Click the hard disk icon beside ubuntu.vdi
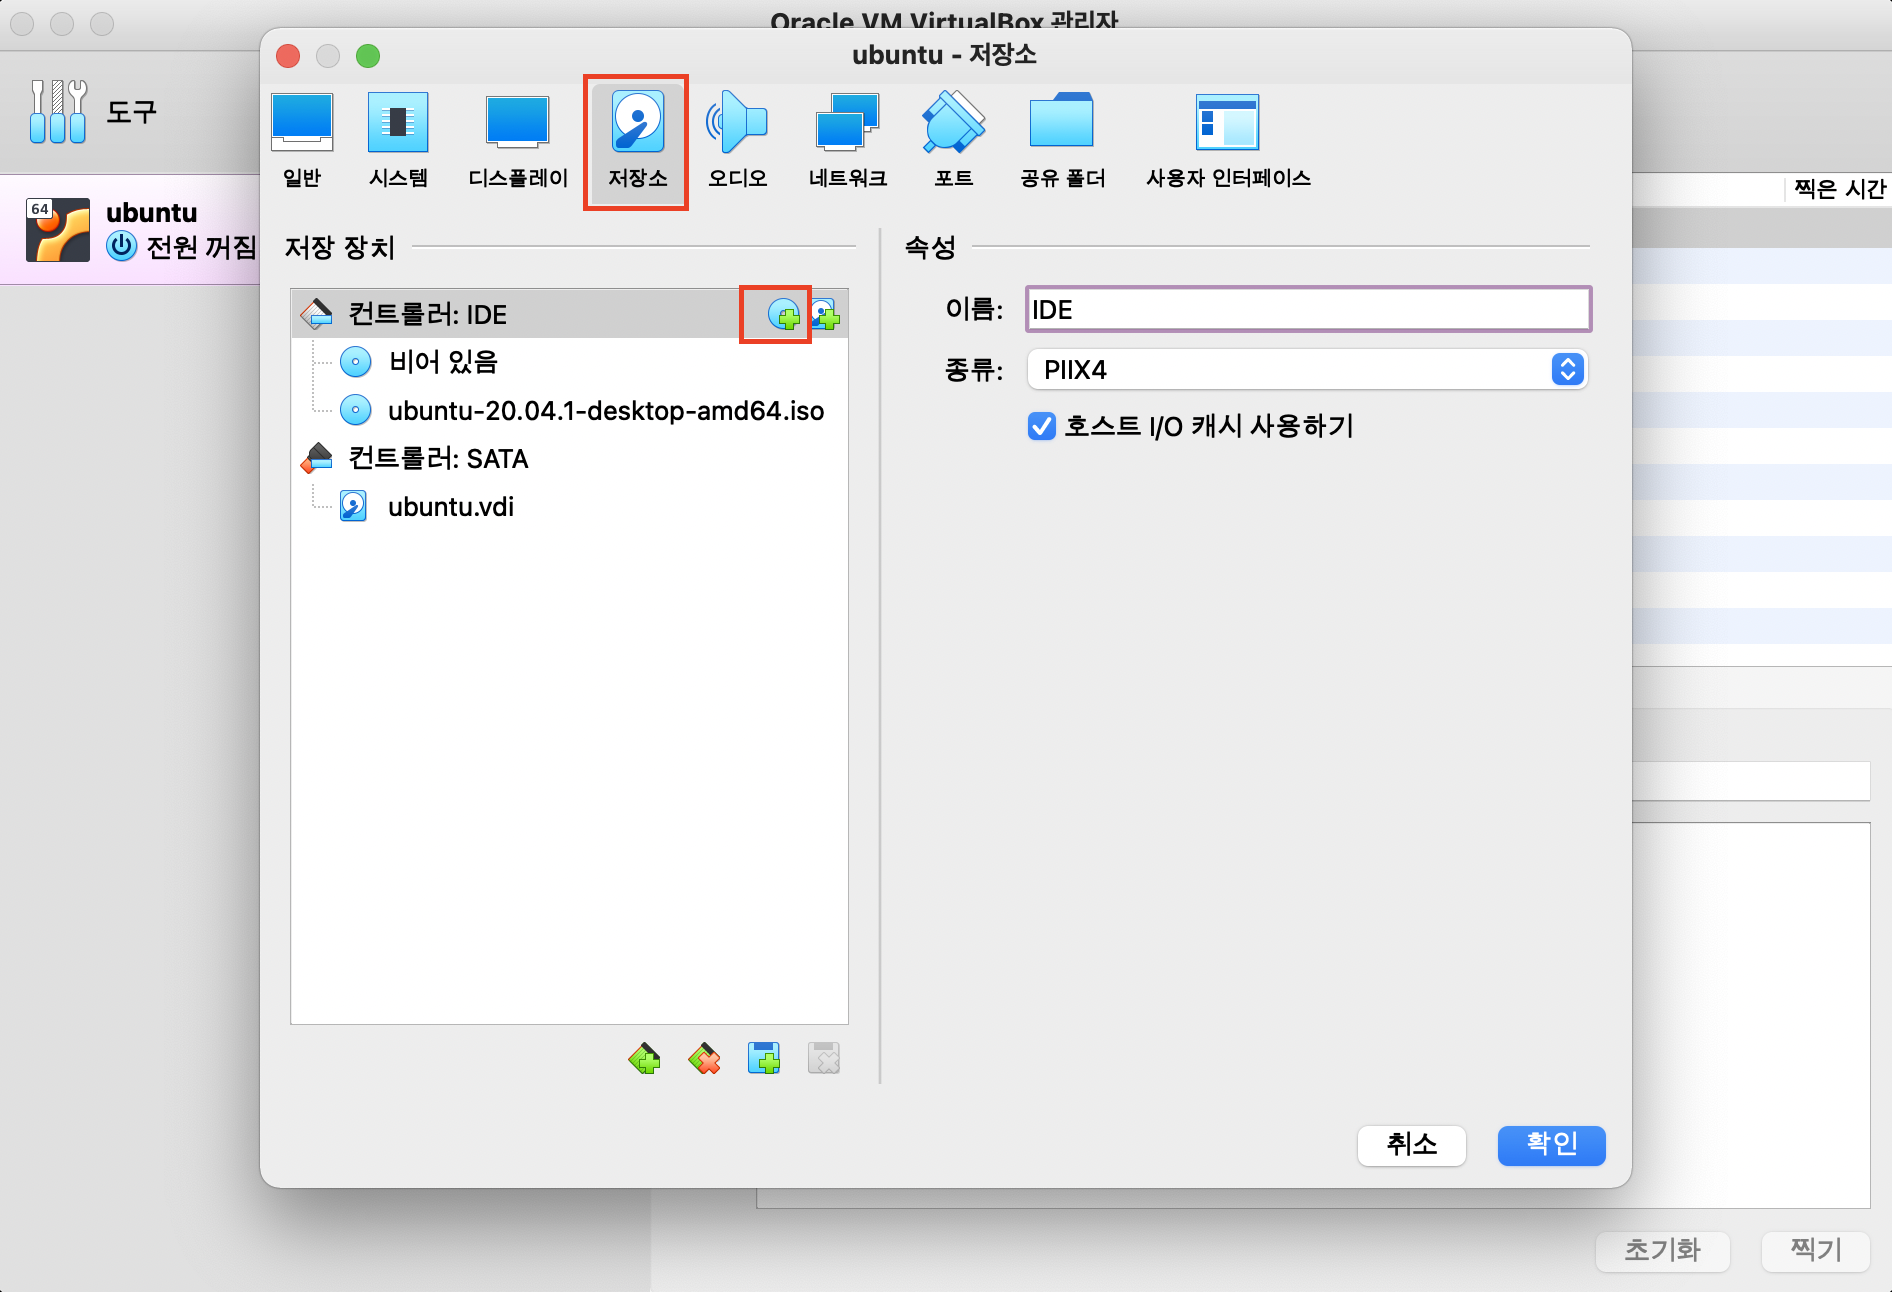 click(x=353, y=506)
